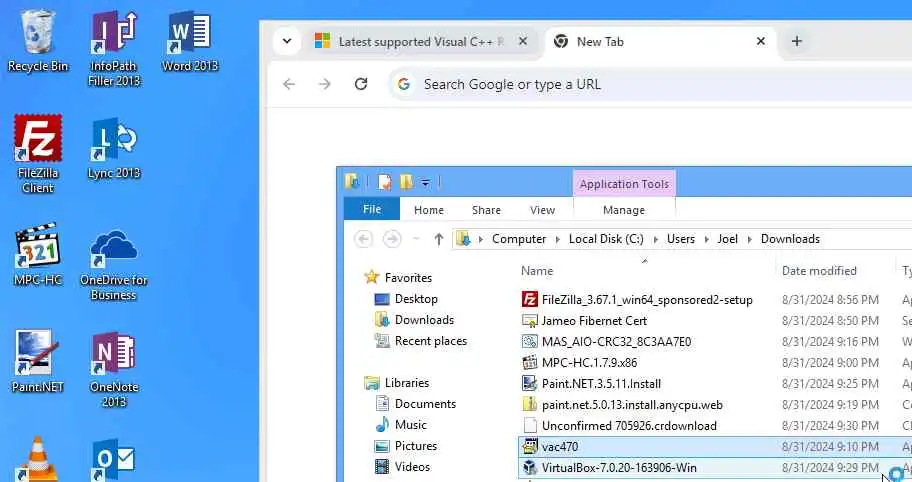
Task: Click Local Disk (C:) in address breadcrumb
Action: (606, 239)
